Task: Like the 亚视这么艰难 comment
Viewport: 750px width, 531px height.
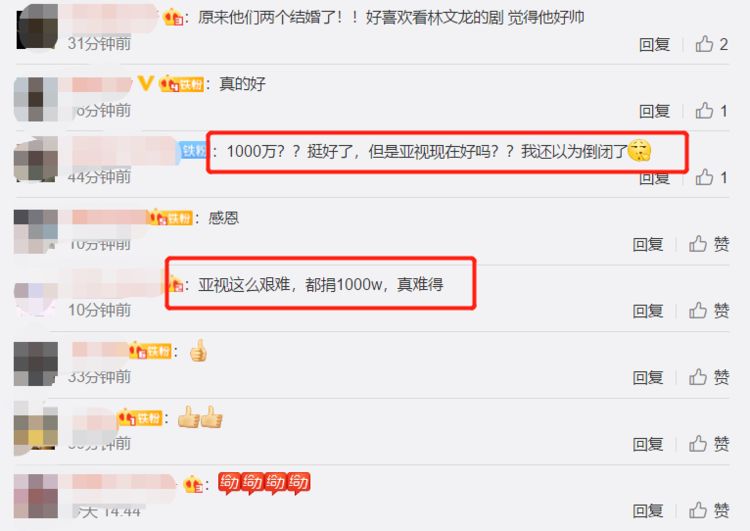Action: tap(709, 310)
